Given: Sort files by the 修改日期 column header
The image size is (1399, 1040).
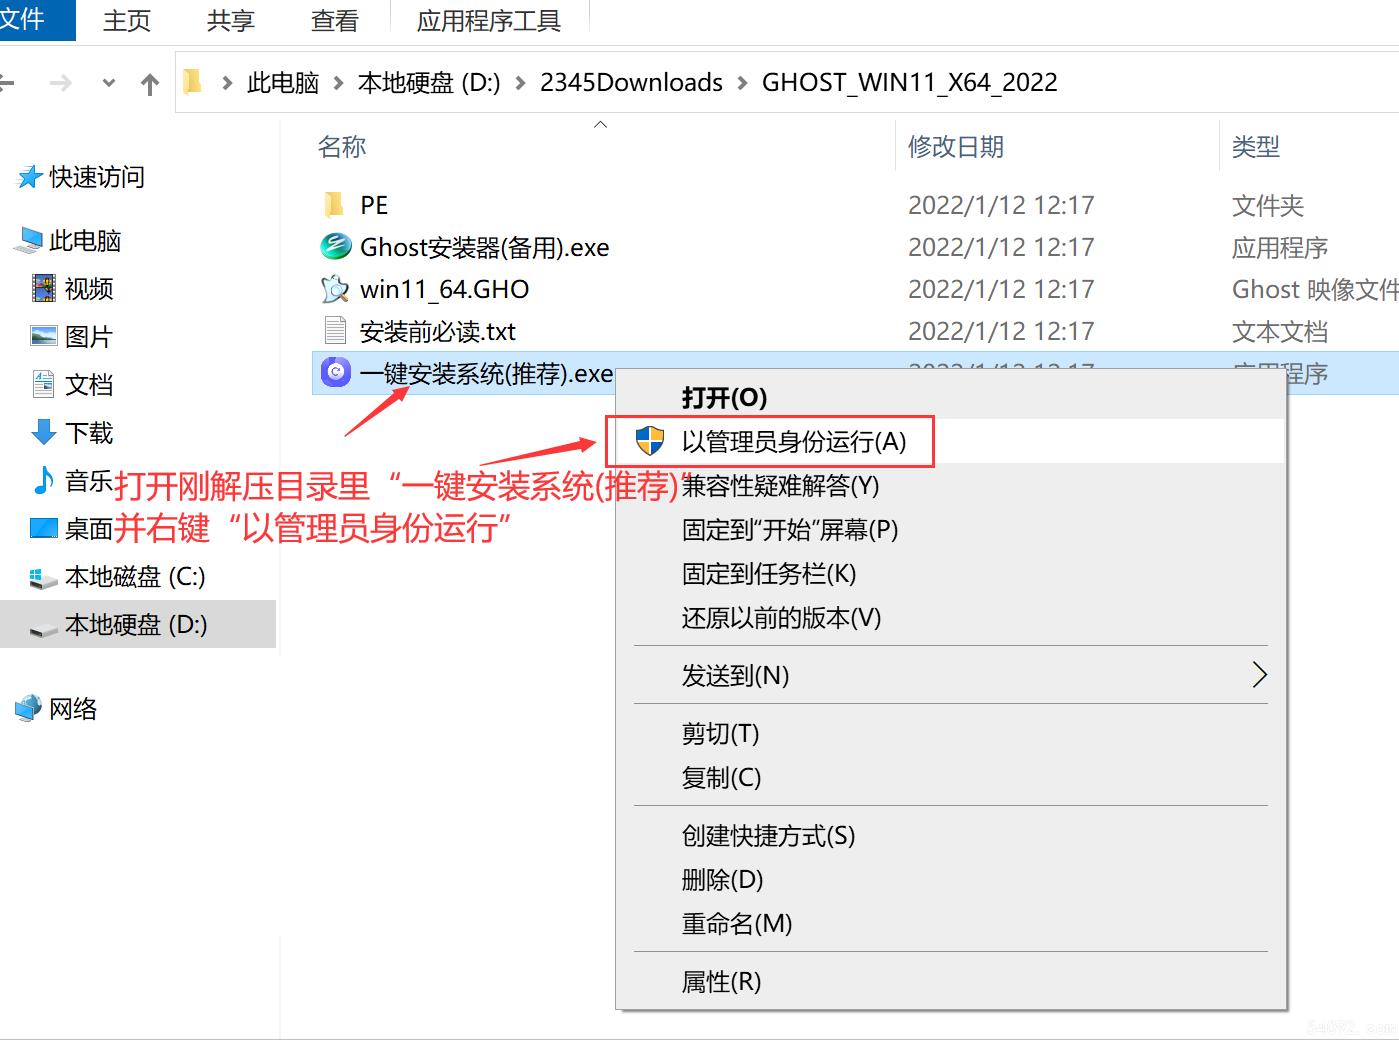Looking at the screenshot, I should coord(955,146).
